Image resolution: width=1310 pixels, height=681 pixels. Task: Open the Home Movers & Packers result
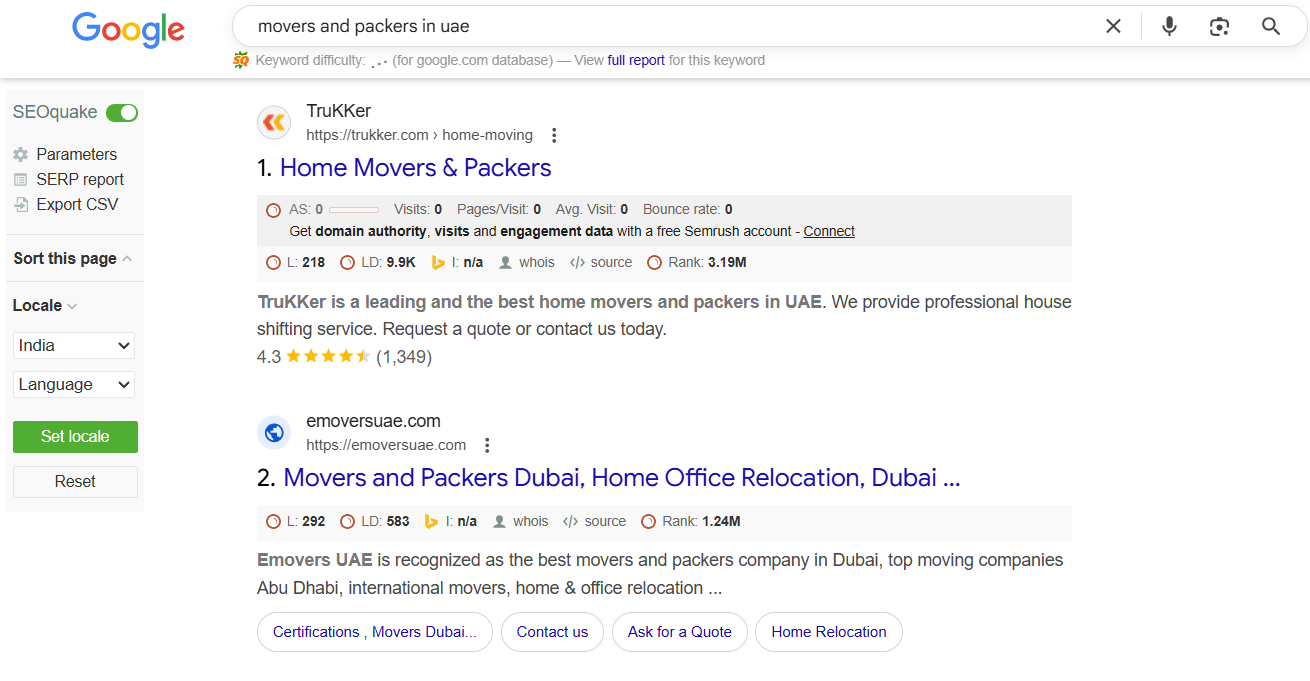pyautogui.click(x=415, y=168)
